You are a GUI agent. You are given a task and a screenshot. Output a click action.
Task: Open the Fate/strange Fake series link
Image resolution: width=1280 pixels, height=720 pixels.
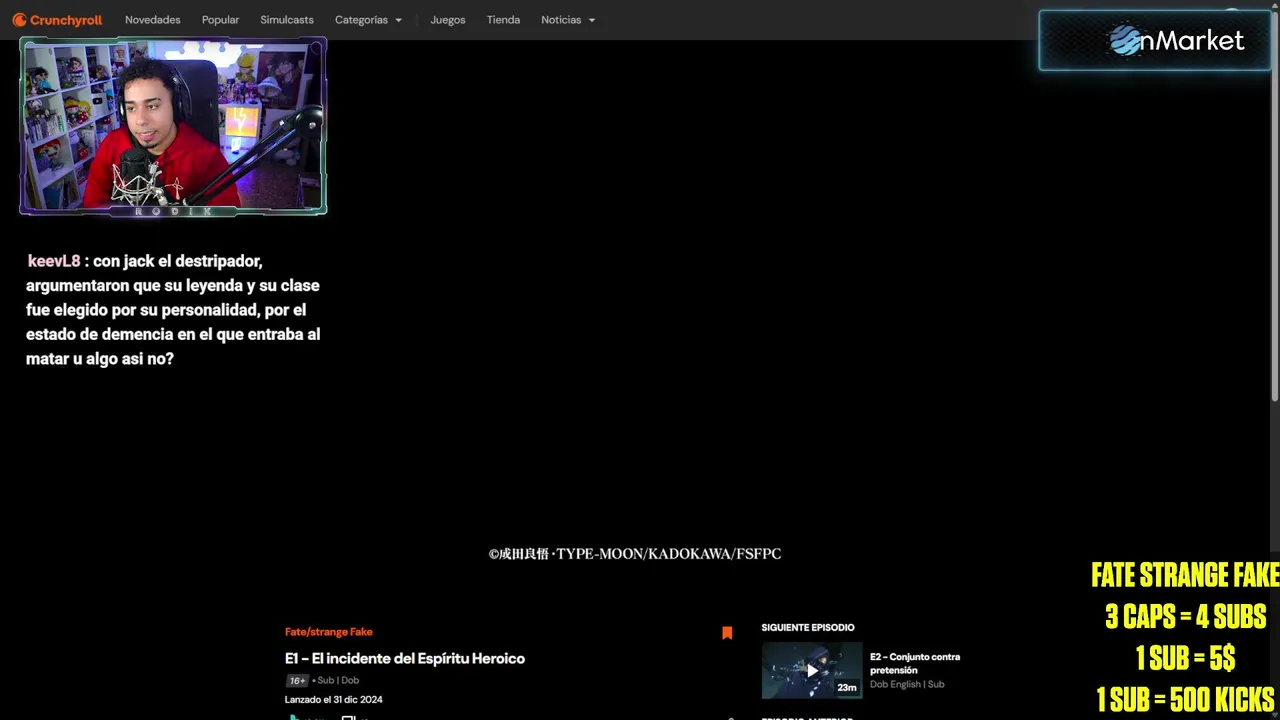[x=329, y=632]
